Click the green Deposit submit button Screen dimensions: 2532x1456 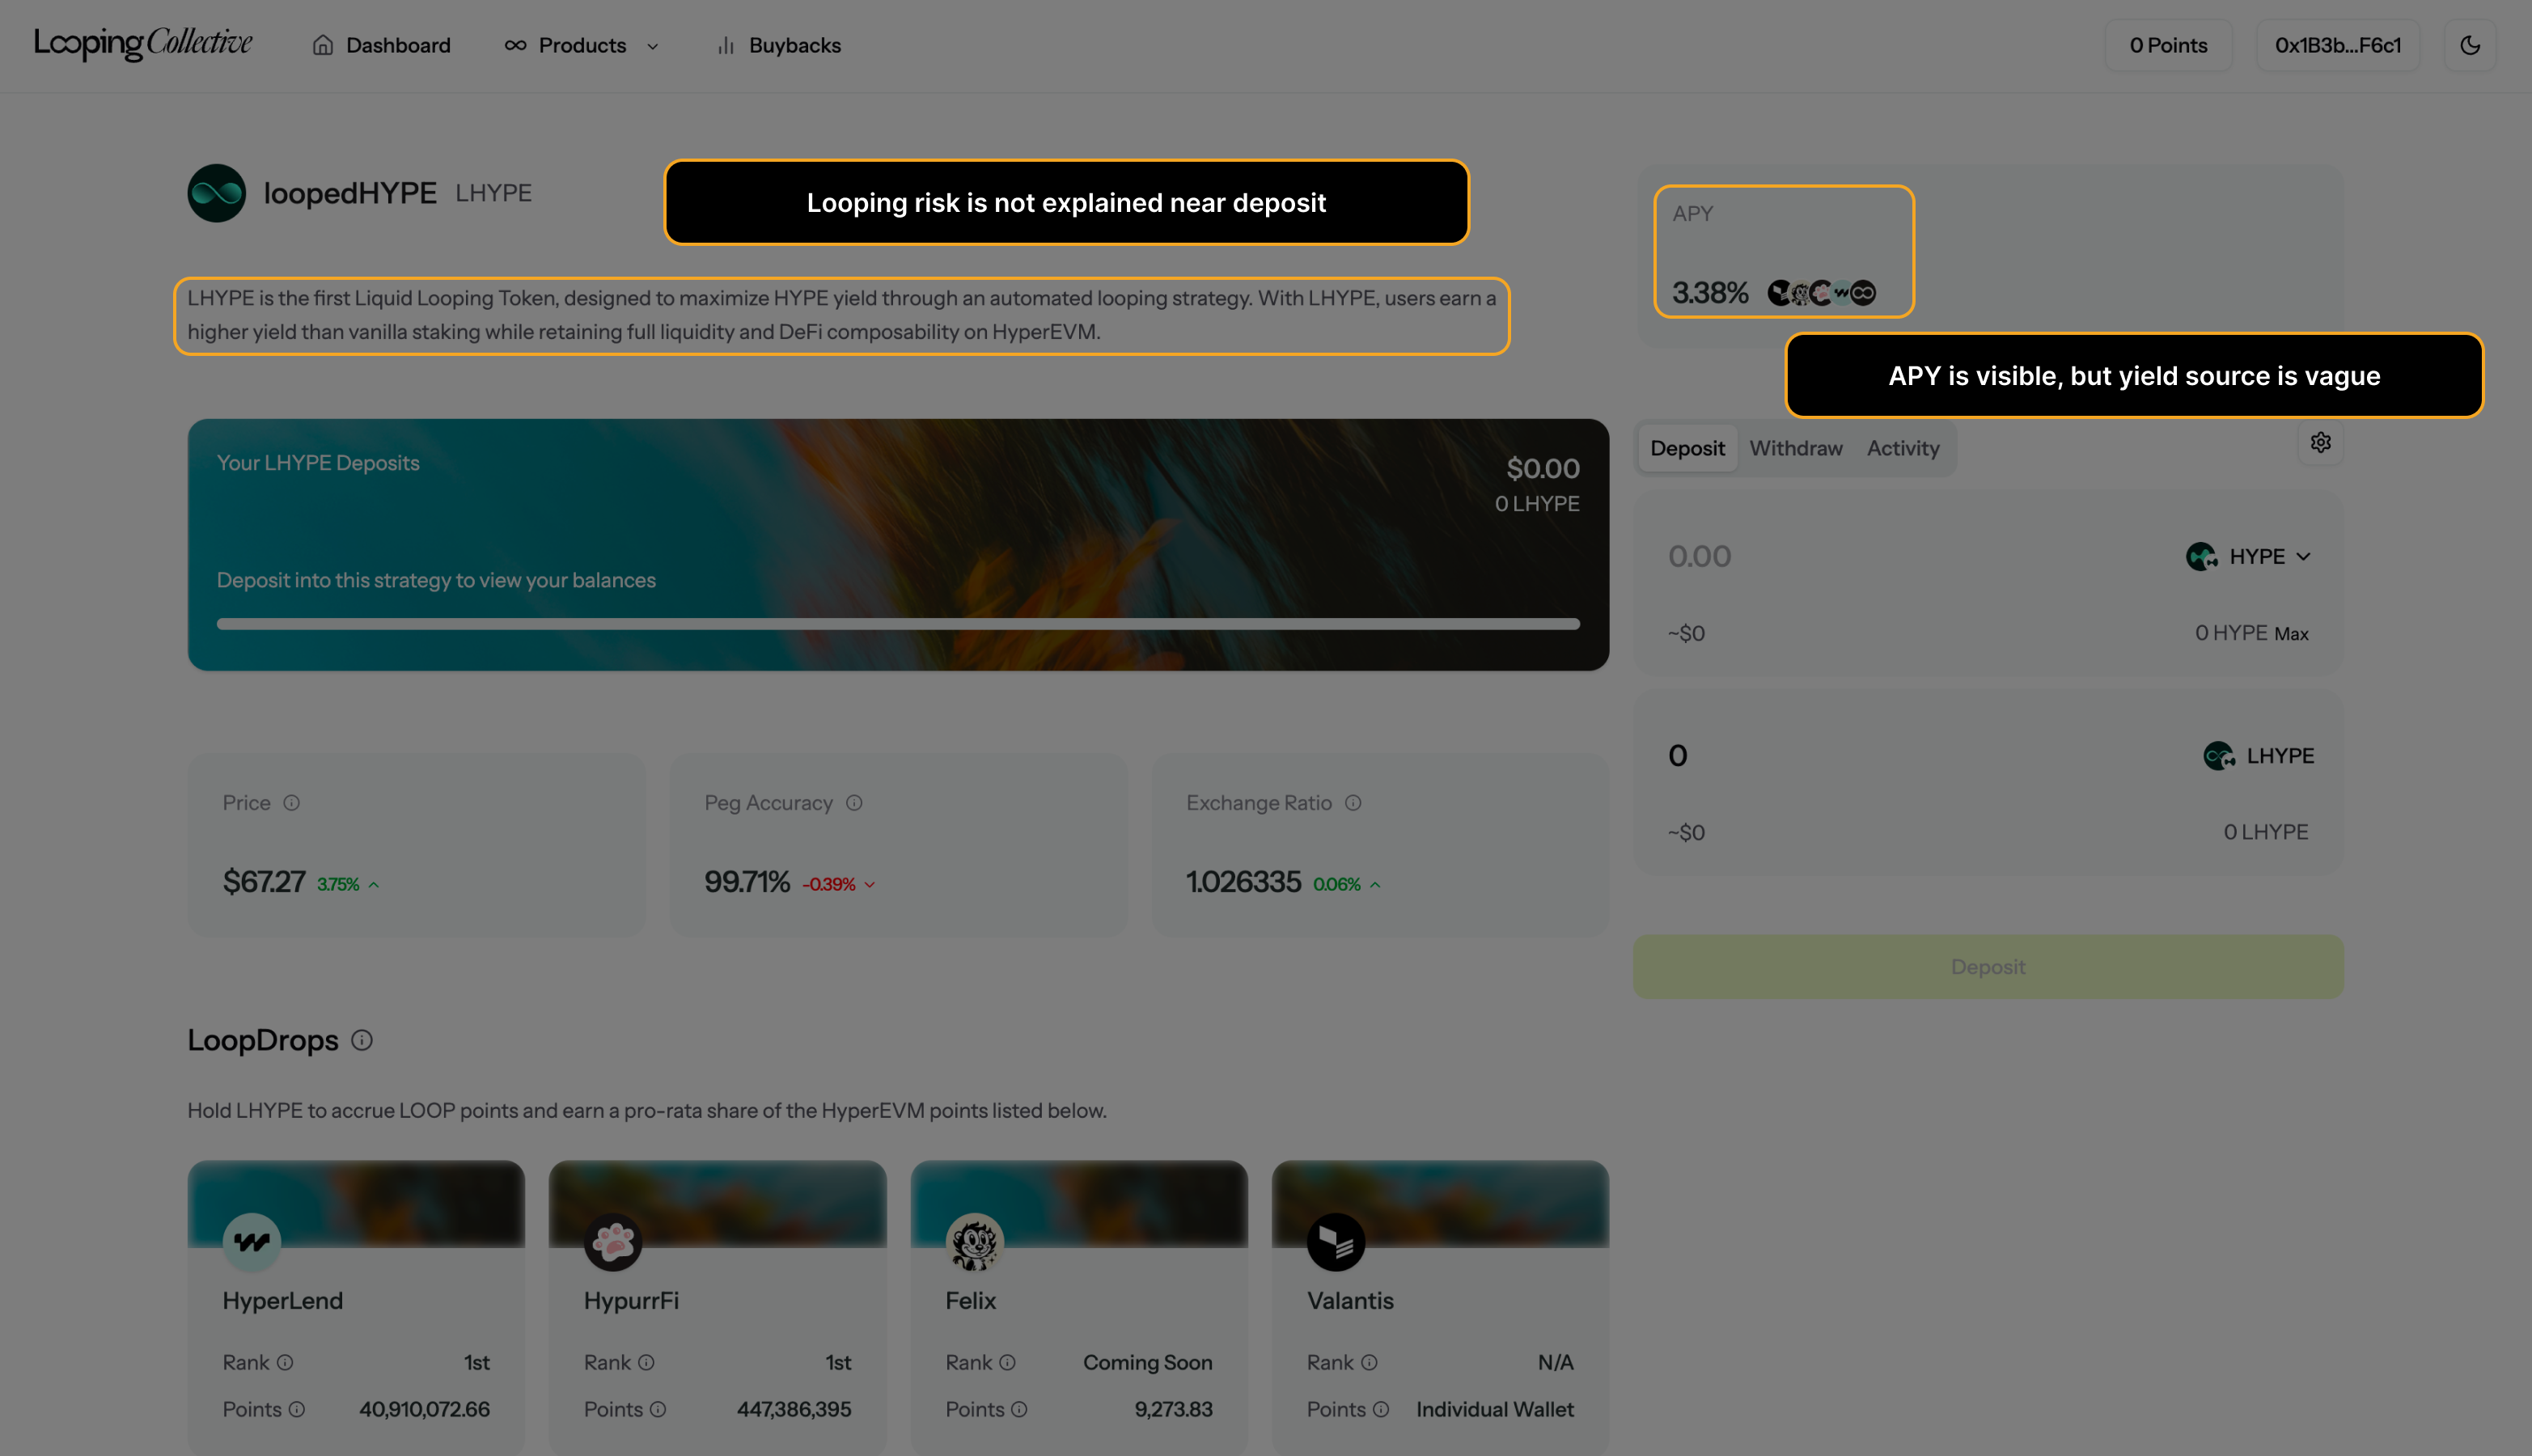tap(1988, 967)
